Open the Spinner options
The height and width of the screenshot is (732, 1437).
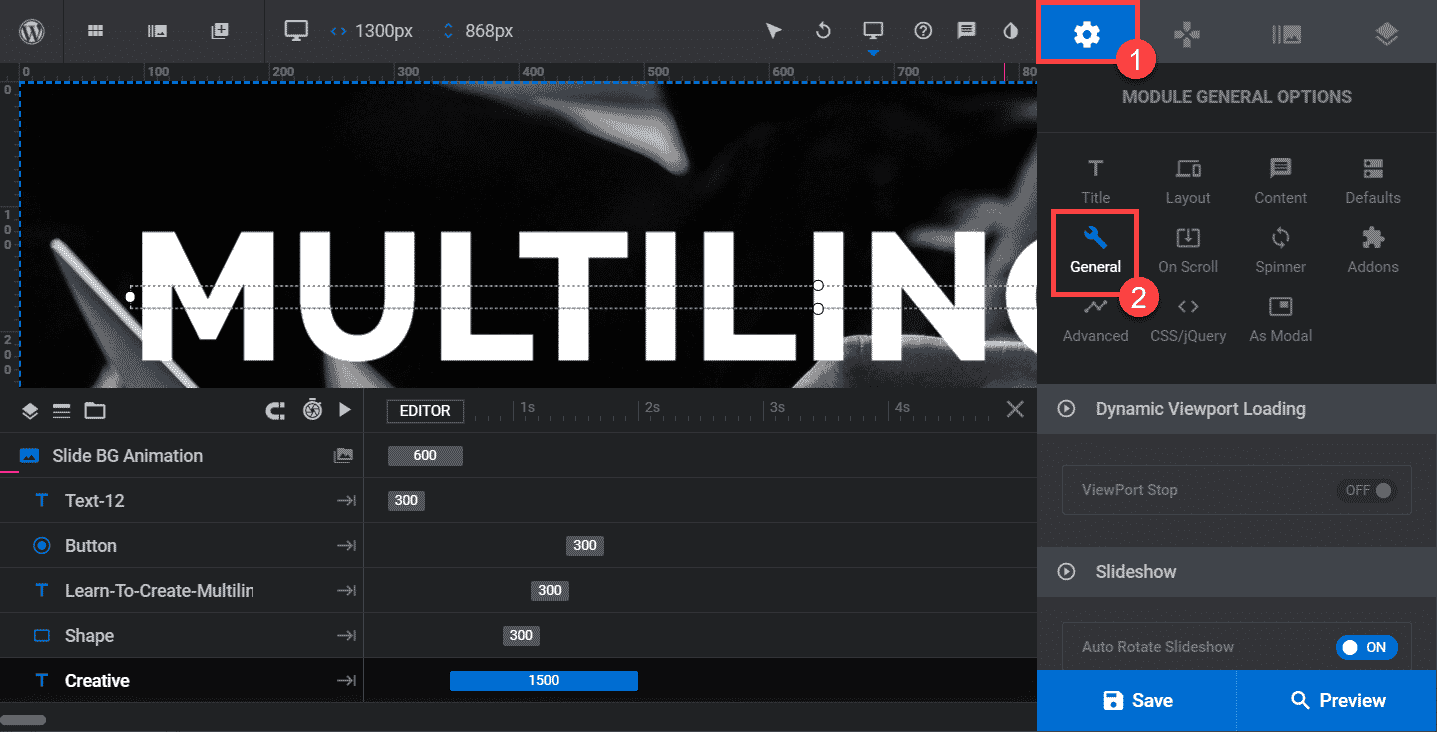[x=1280, y=250]
